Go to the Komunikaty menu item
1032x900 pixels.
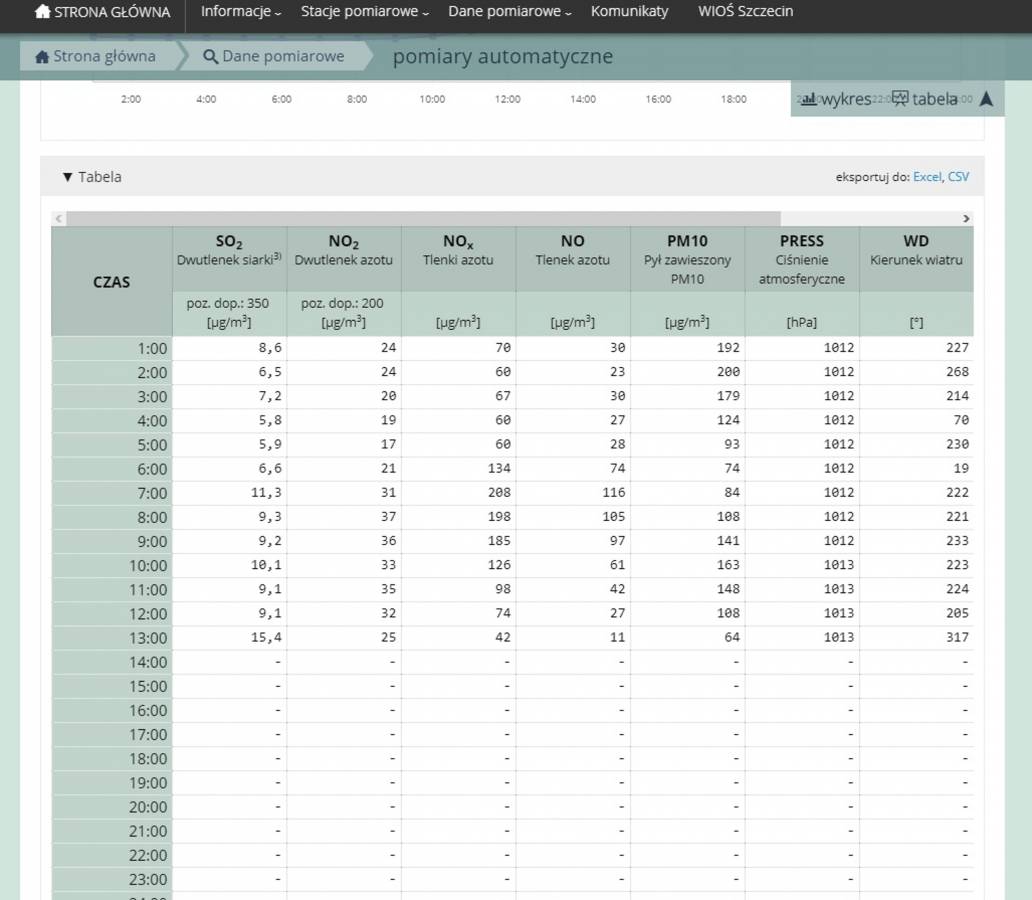pos(629,12)
